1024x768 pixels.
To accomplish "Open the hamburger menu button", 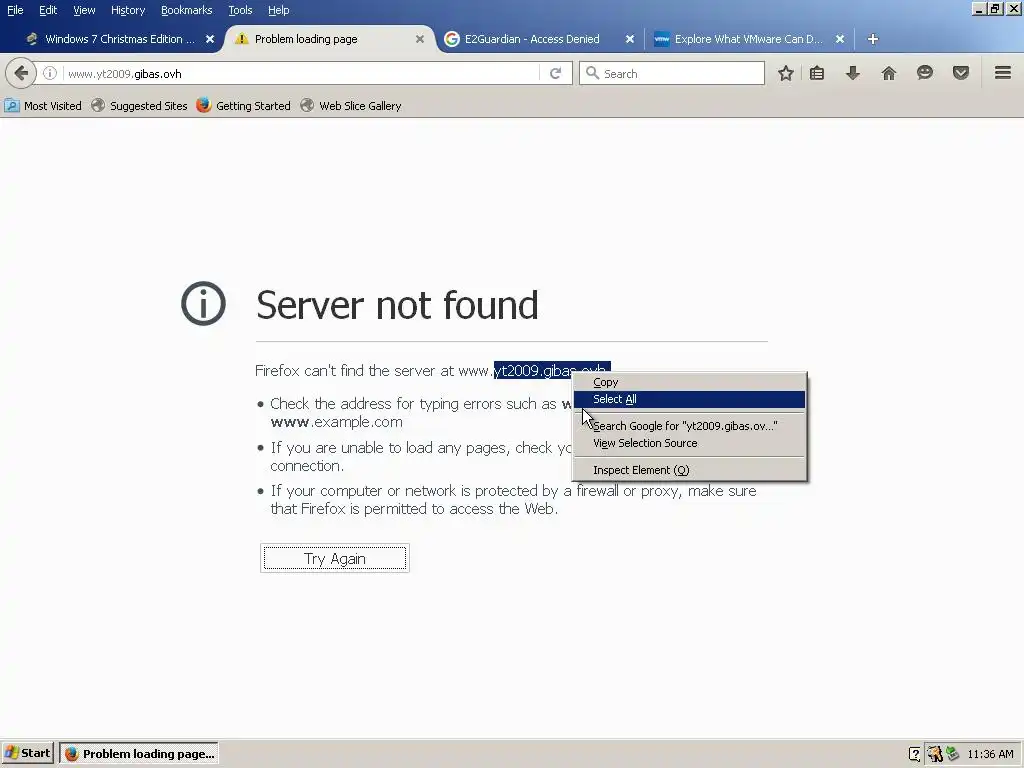I will [x=1003, y=73].
